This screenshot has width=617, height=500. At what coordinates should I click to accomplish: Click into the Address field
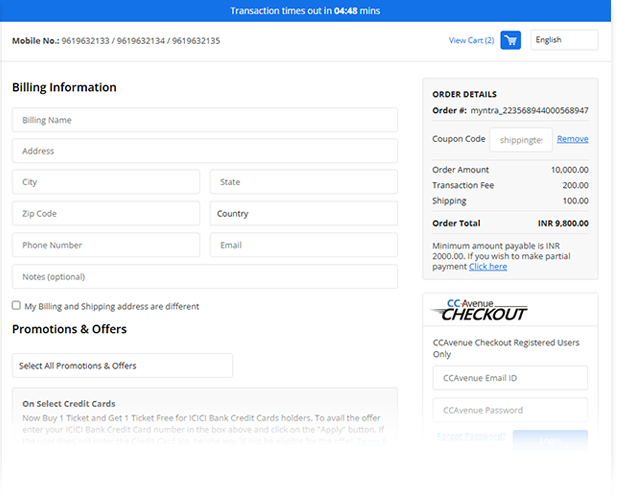(204, 151)
